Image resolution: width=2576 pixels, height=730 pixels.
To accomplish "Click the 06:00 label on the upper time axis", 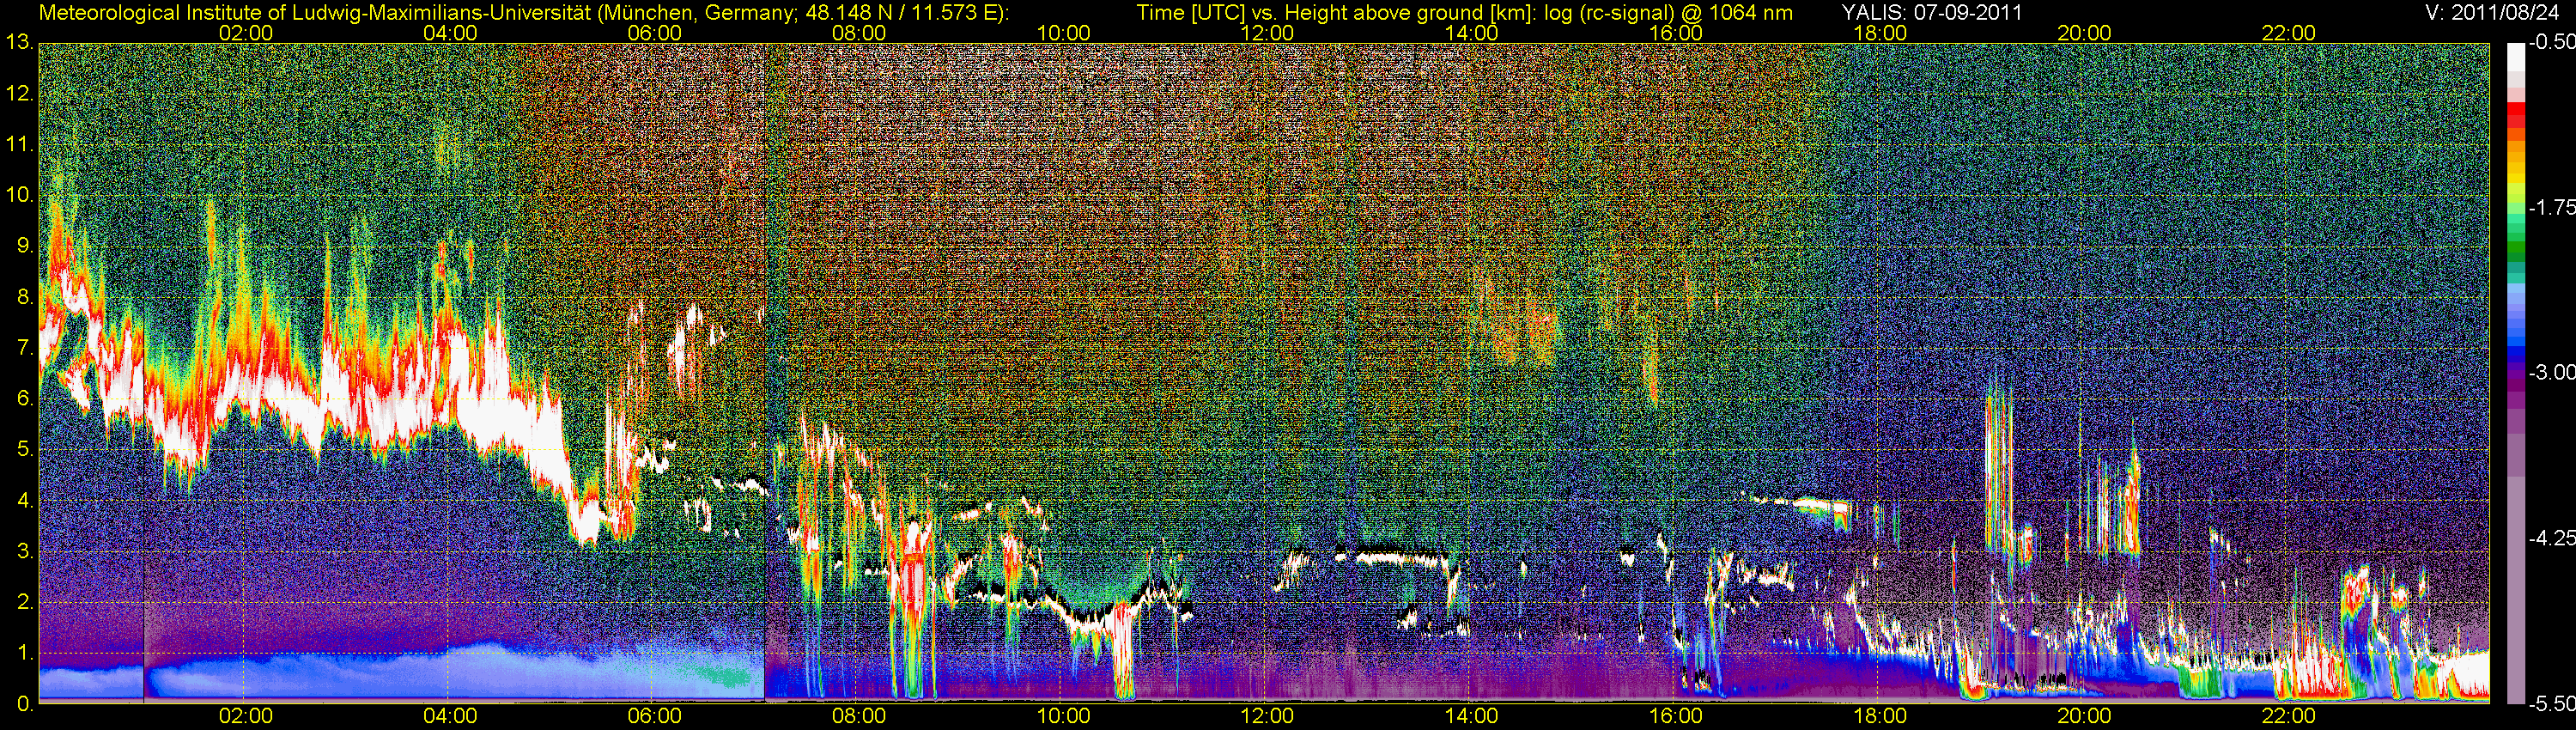I will 655,33.
